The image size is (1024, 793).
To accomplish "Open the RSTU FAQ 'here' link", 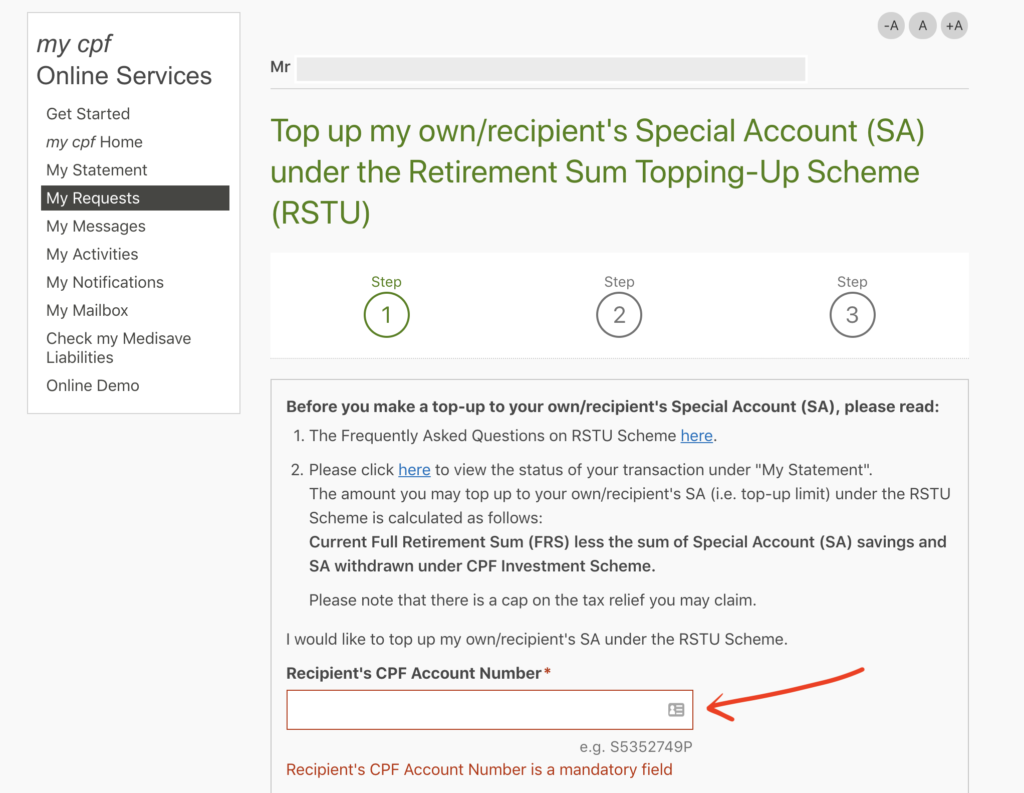I will click(696, 436).
